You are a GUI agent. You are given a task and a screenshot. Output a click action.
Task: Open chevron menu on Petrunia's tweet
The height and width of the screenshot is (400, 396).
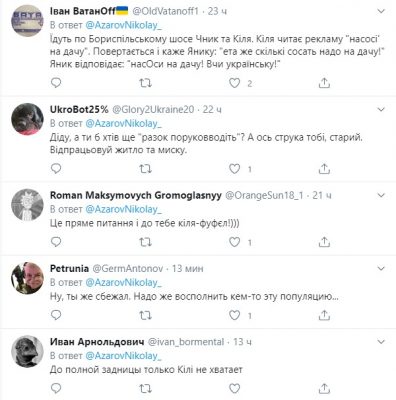tap(381, 268)
